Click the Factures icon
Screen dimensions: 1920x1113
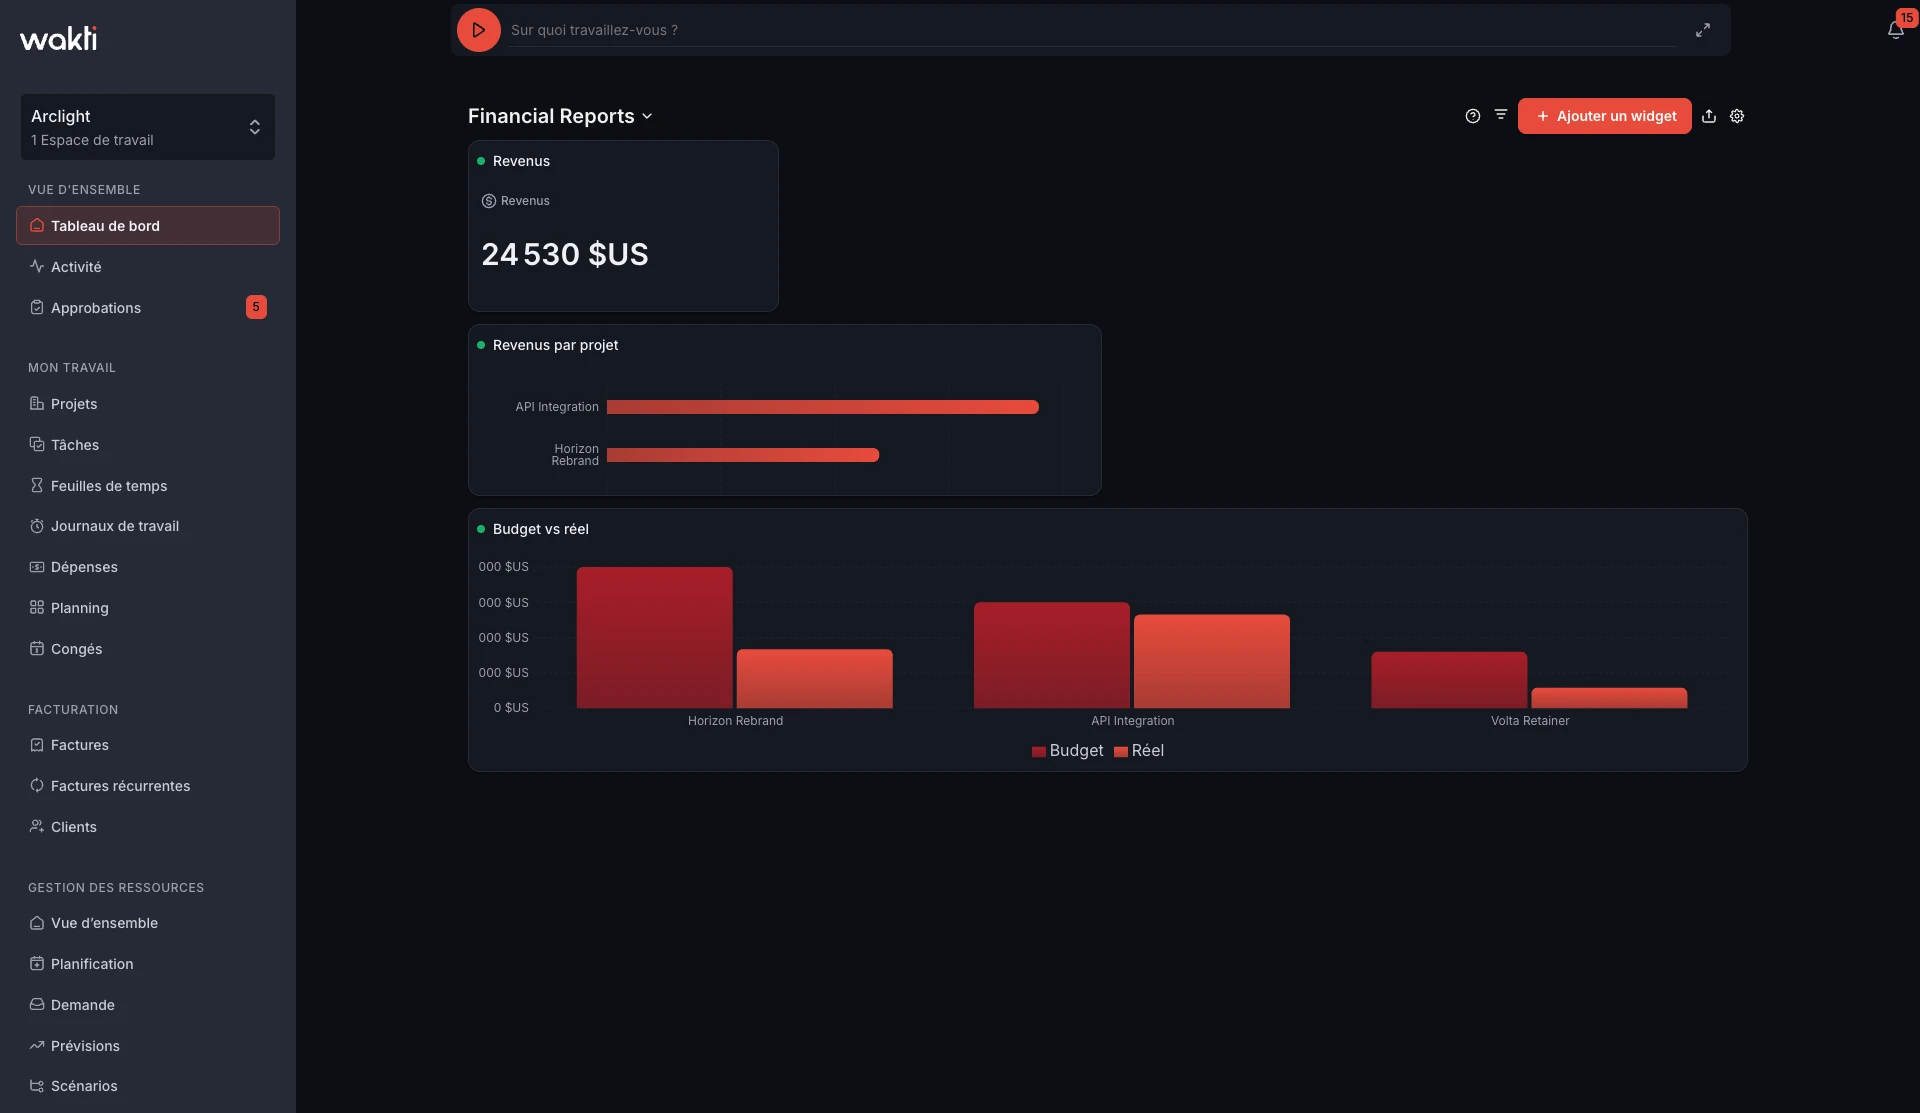37,745
